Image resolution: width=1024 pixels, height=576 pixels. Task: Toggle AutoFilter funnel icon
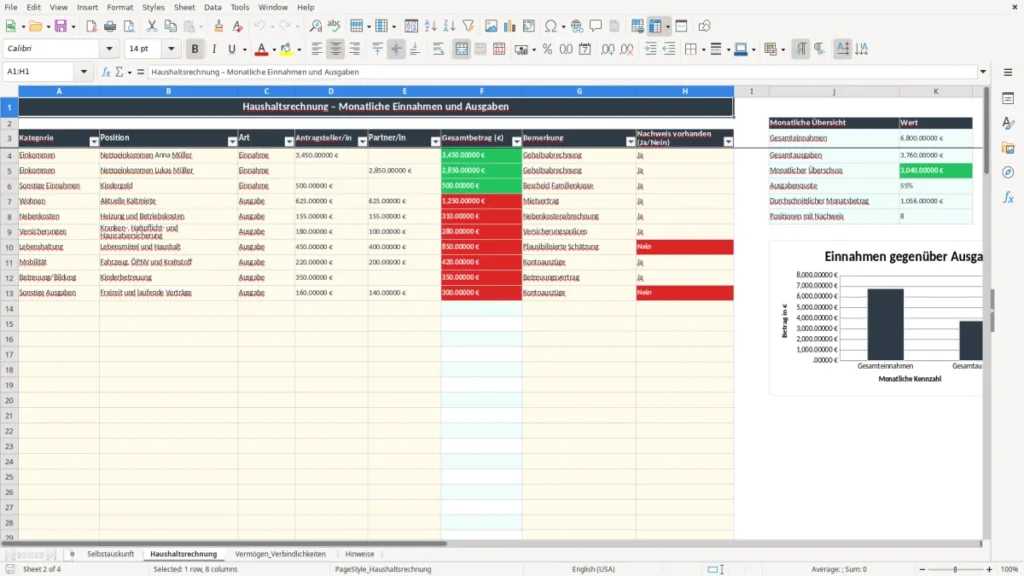468,26
